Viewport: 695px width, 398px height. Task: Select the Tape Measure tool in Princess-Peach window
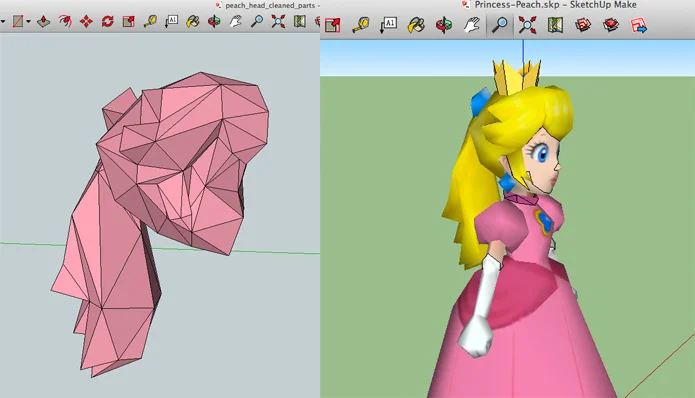[x=361, y=25]
